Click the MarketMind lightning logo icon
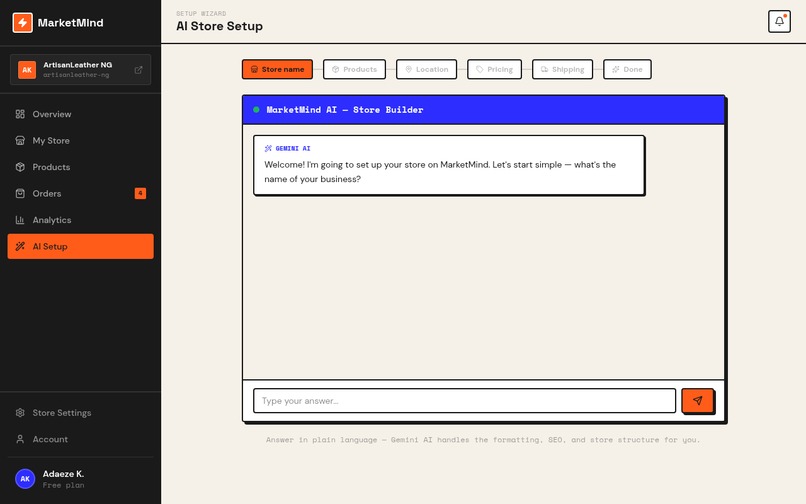The image size is (806, 504). coord(23,23)
